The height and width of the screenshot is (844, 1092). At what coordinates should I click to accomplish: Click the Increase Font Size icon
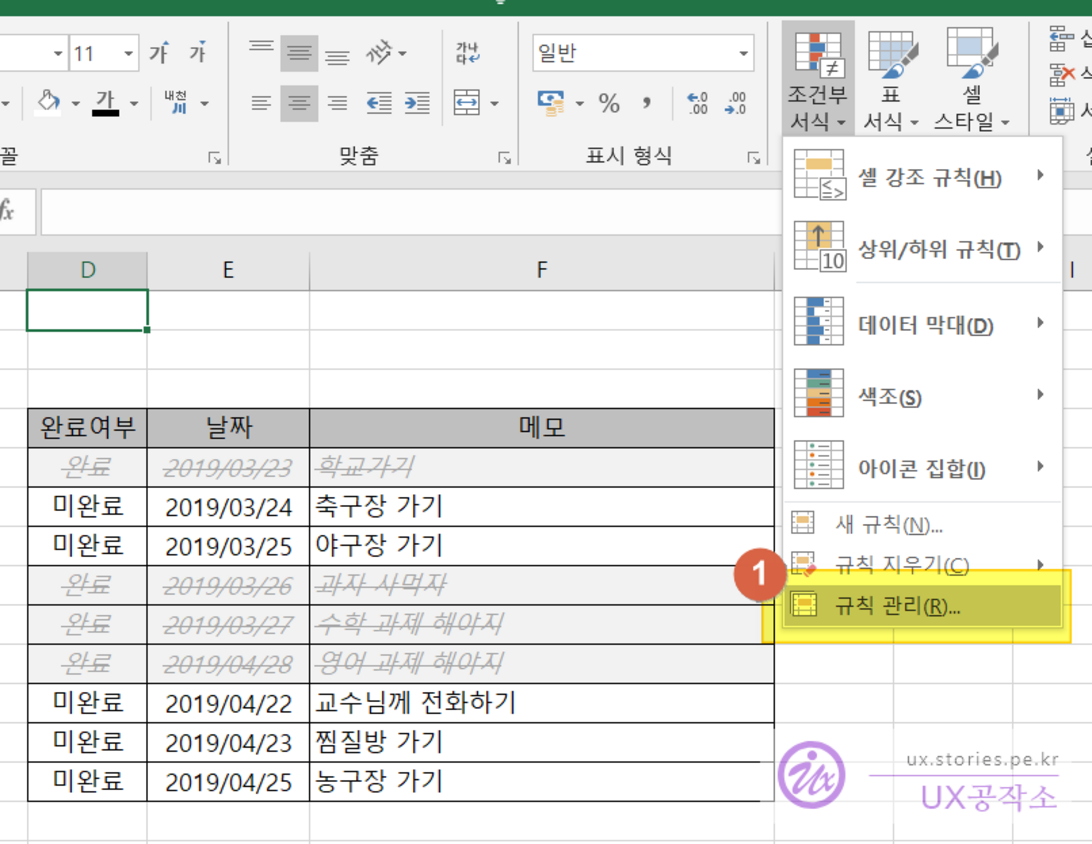click(x=159, y=53)
